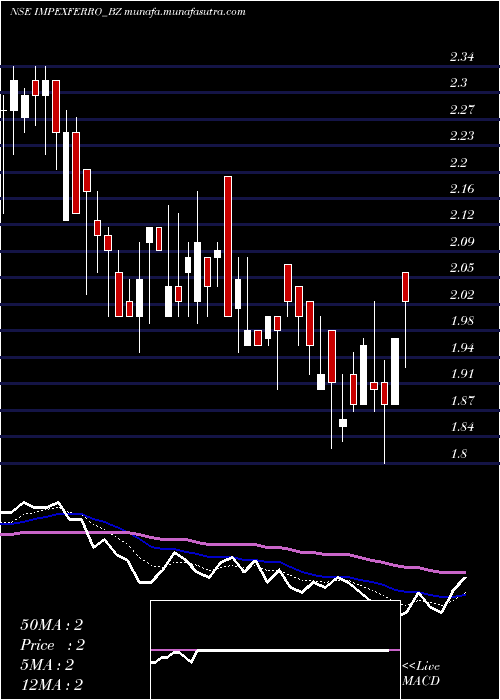
Task: Click the 2.02 price axis label
Action: tap(462, 295)
